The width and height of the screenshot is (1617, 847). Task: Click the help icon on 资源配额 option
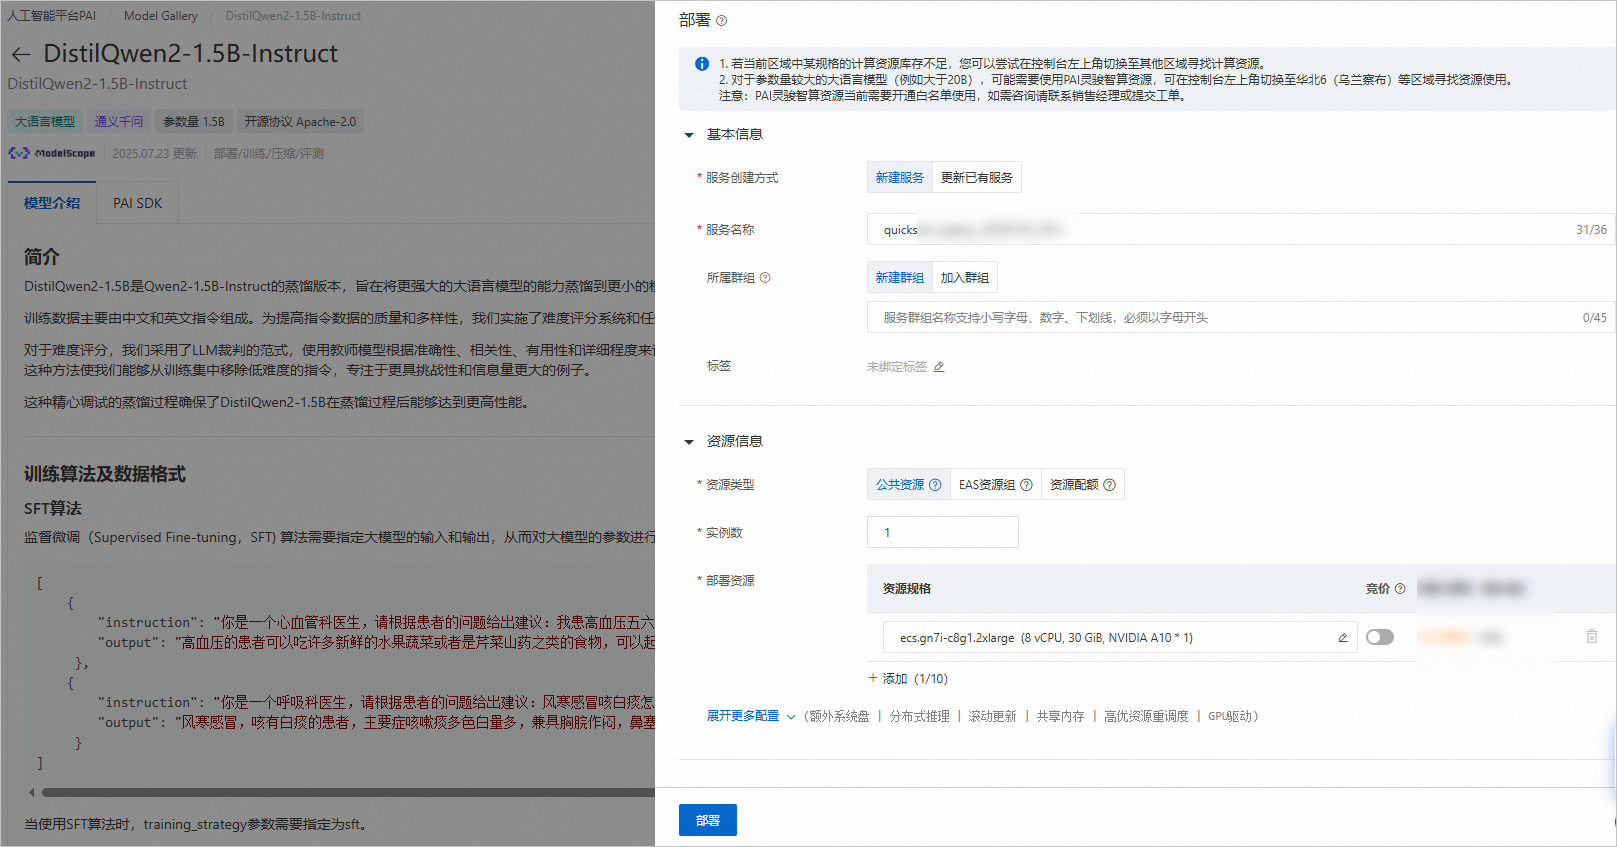[x=1109, y=485]
